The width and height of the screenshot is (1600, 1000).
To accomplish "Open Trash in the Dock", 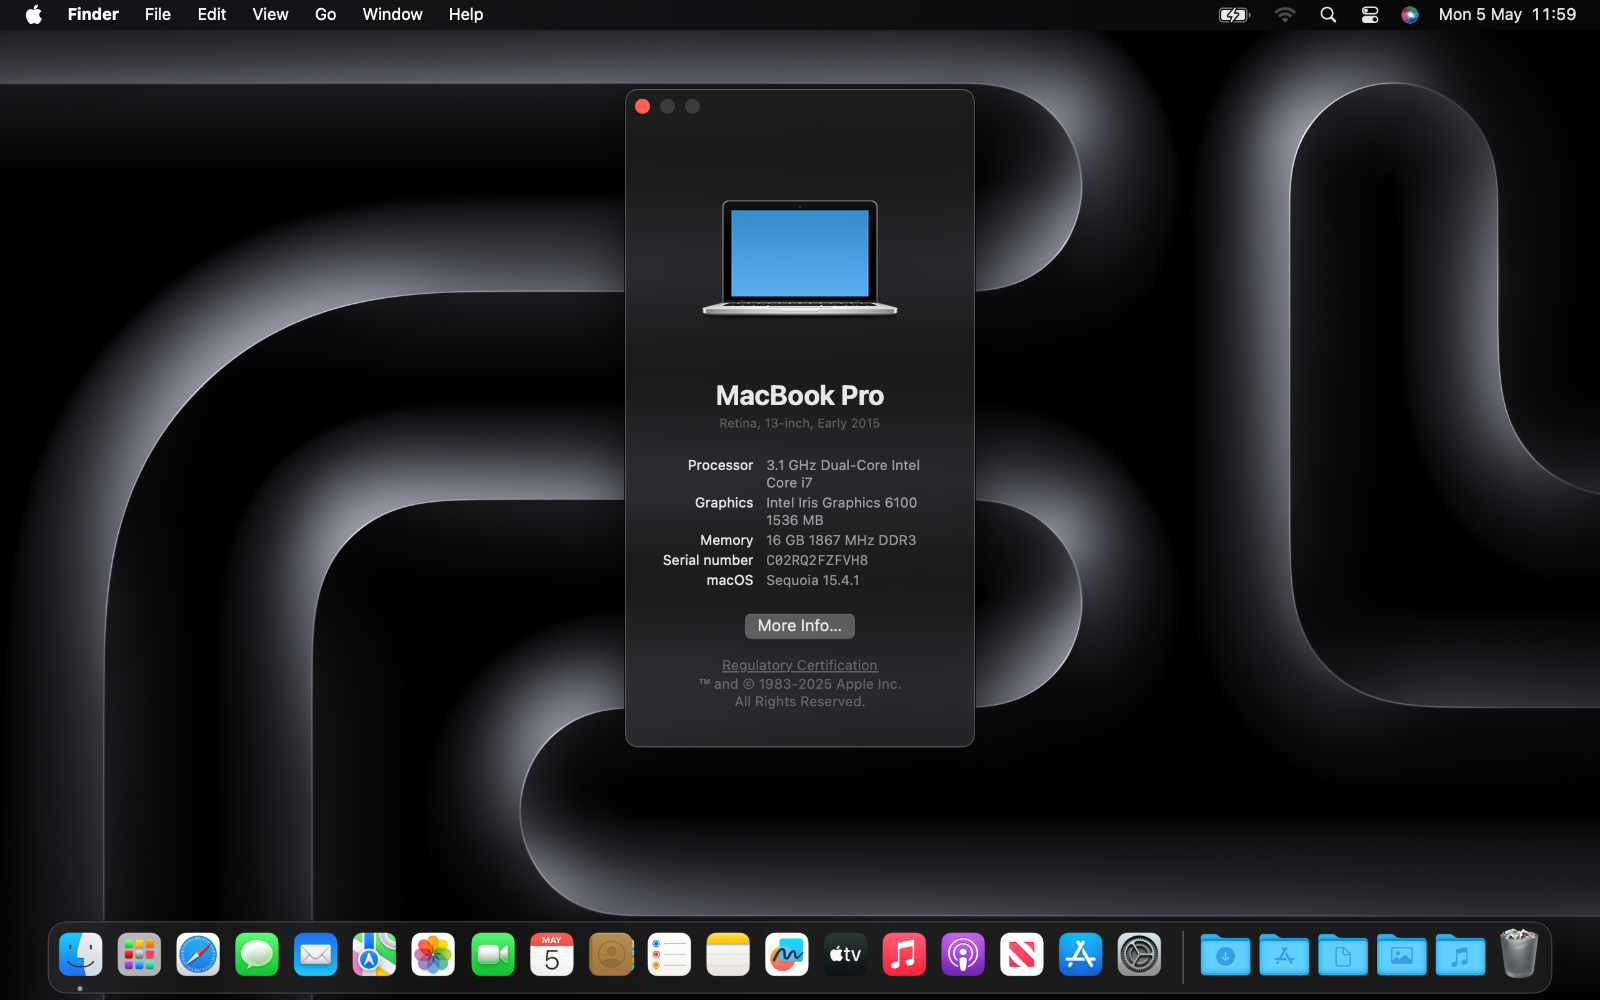I will pos(1519,953).
